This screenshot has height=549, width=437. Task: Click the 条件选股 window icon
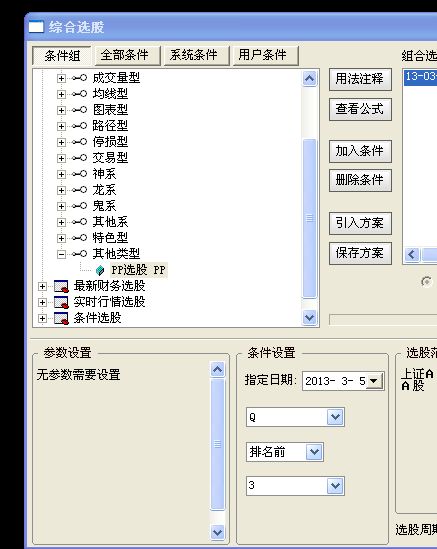click(61, 318)
